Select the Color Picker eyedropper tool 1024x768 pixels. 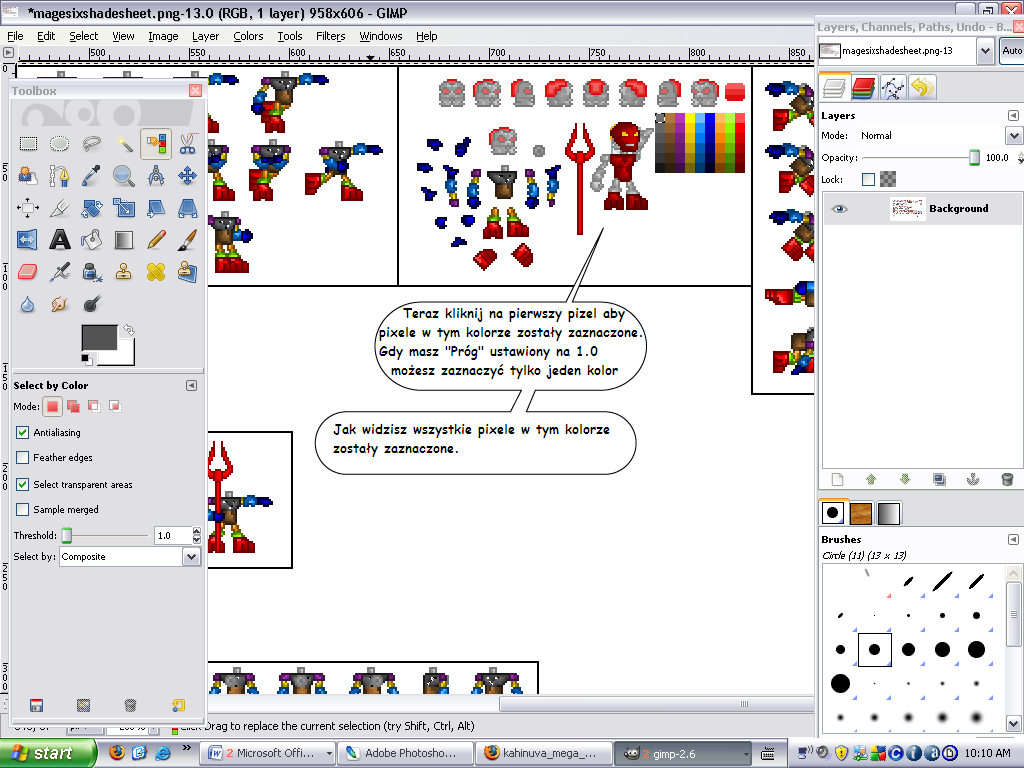click(x=91, y=175)
